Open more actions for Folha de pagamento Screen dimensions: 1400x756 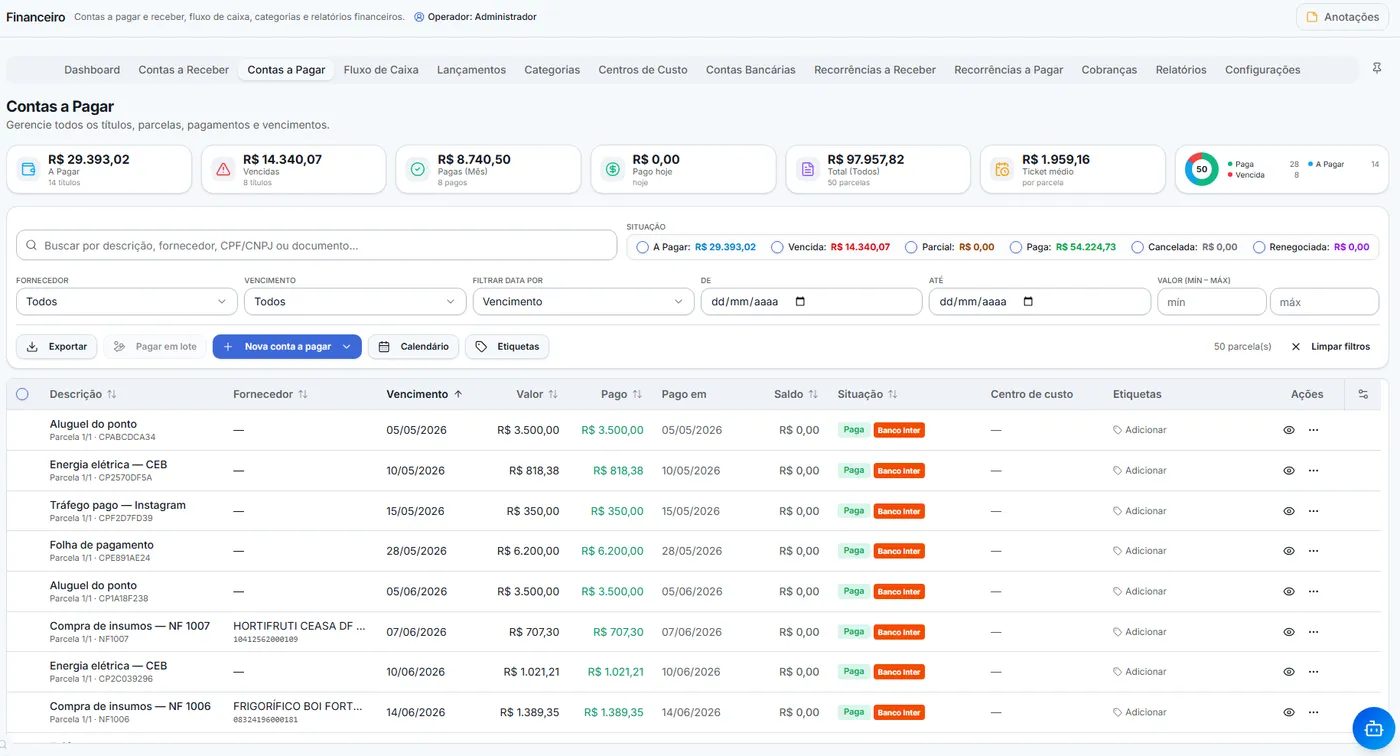1313,551
